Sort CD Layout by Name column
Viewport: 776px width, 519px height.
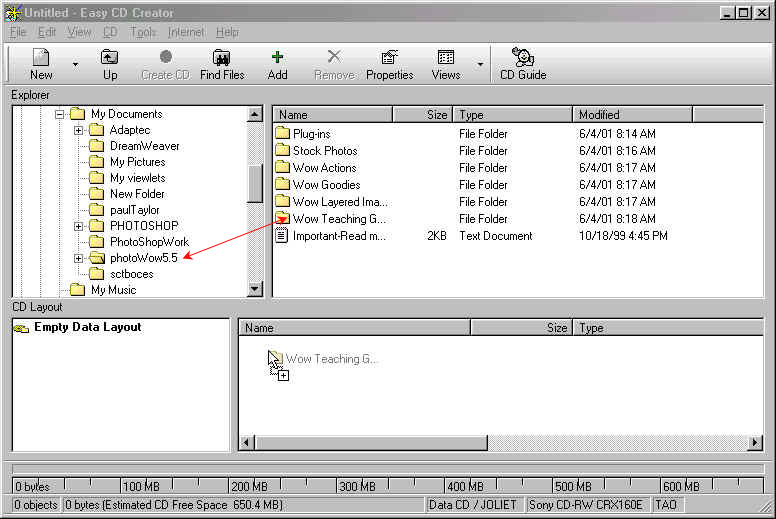pos(354,328)
